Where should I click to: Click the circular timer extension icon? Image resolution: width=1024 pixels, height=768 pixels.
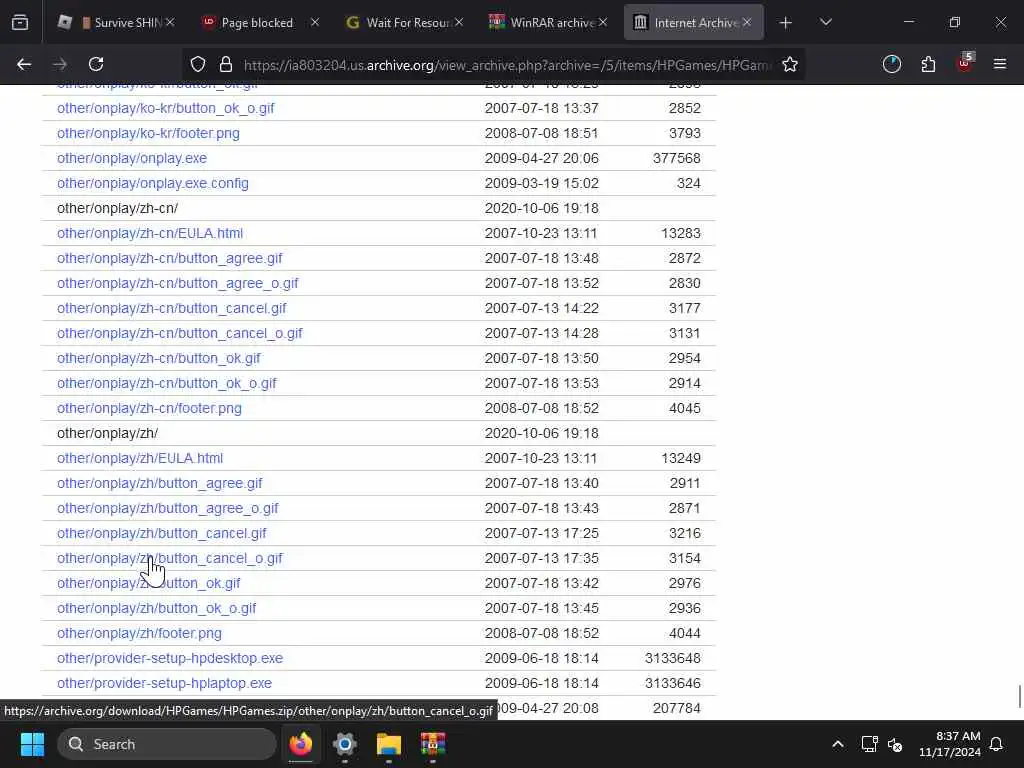[891, 64]
